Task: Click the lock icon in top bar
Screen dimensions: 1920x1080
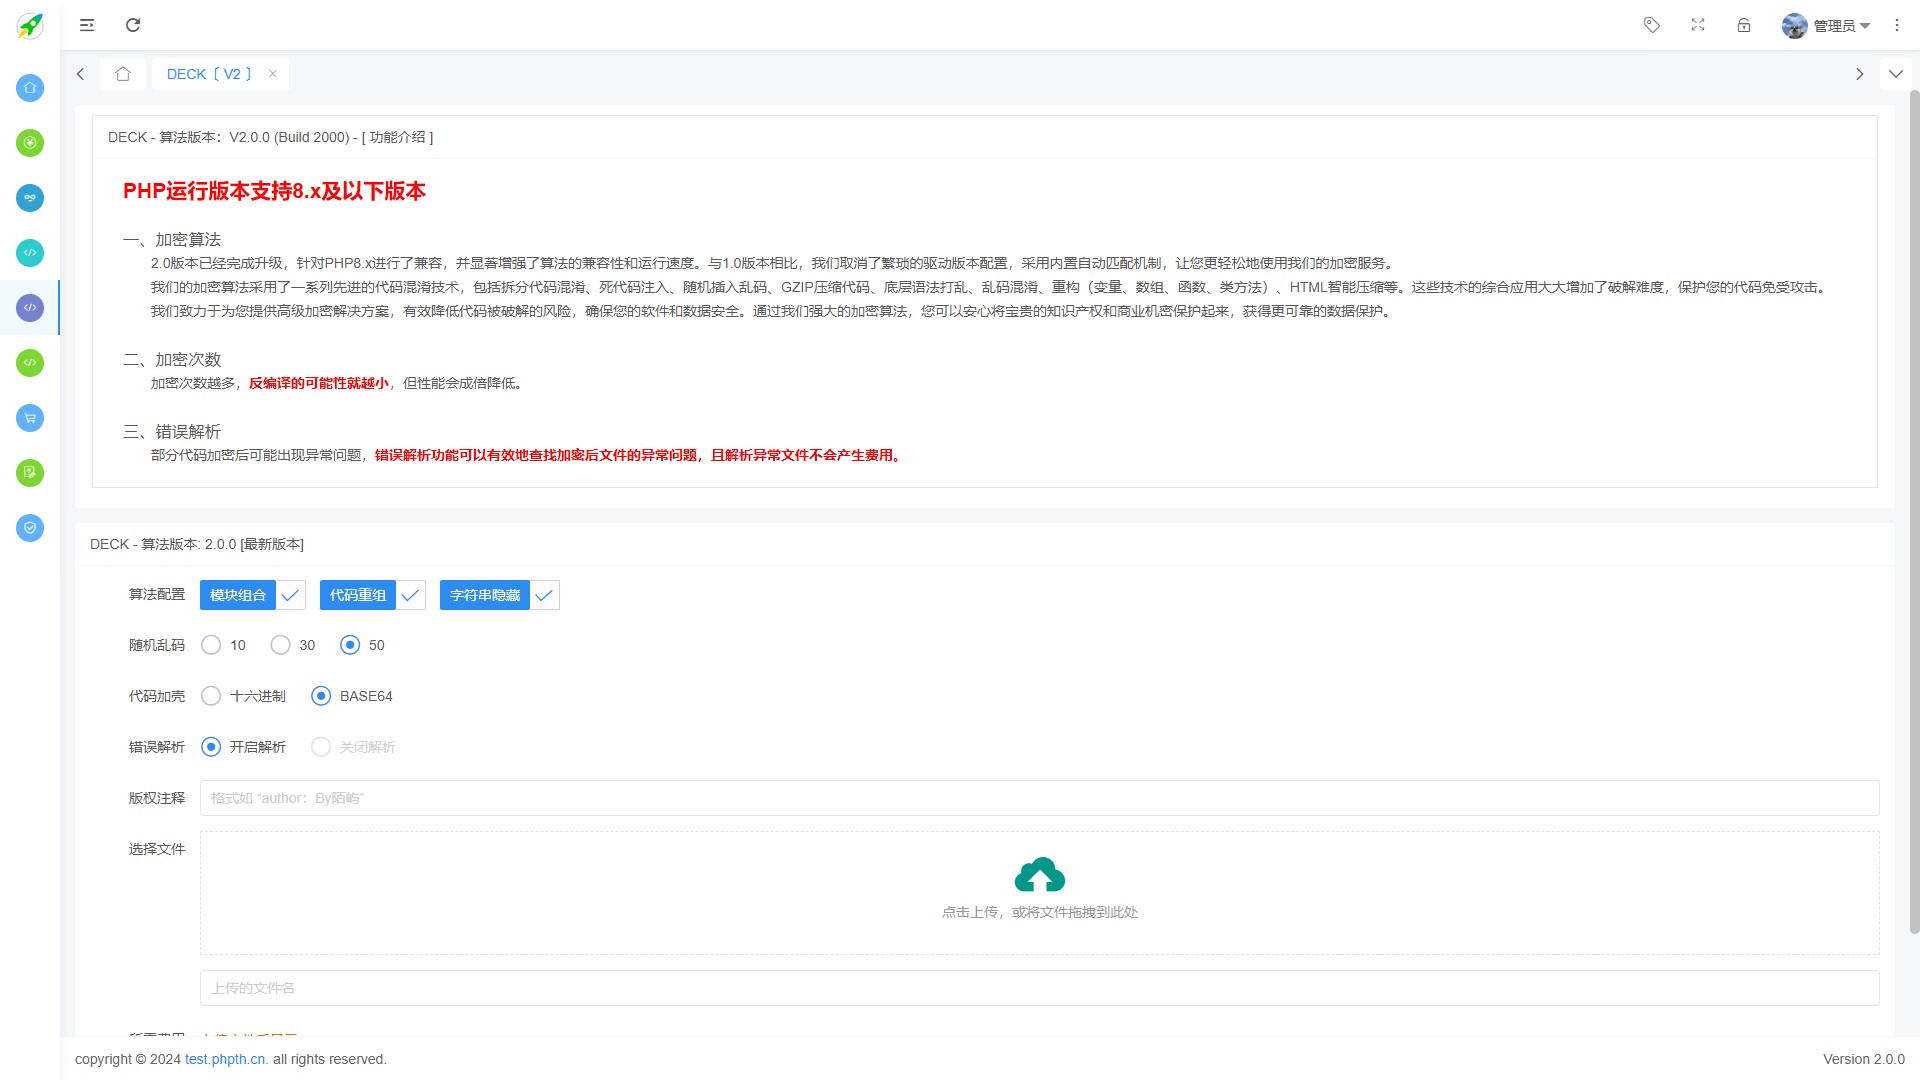Action: pyautogui.click(x=1744, y=25)
